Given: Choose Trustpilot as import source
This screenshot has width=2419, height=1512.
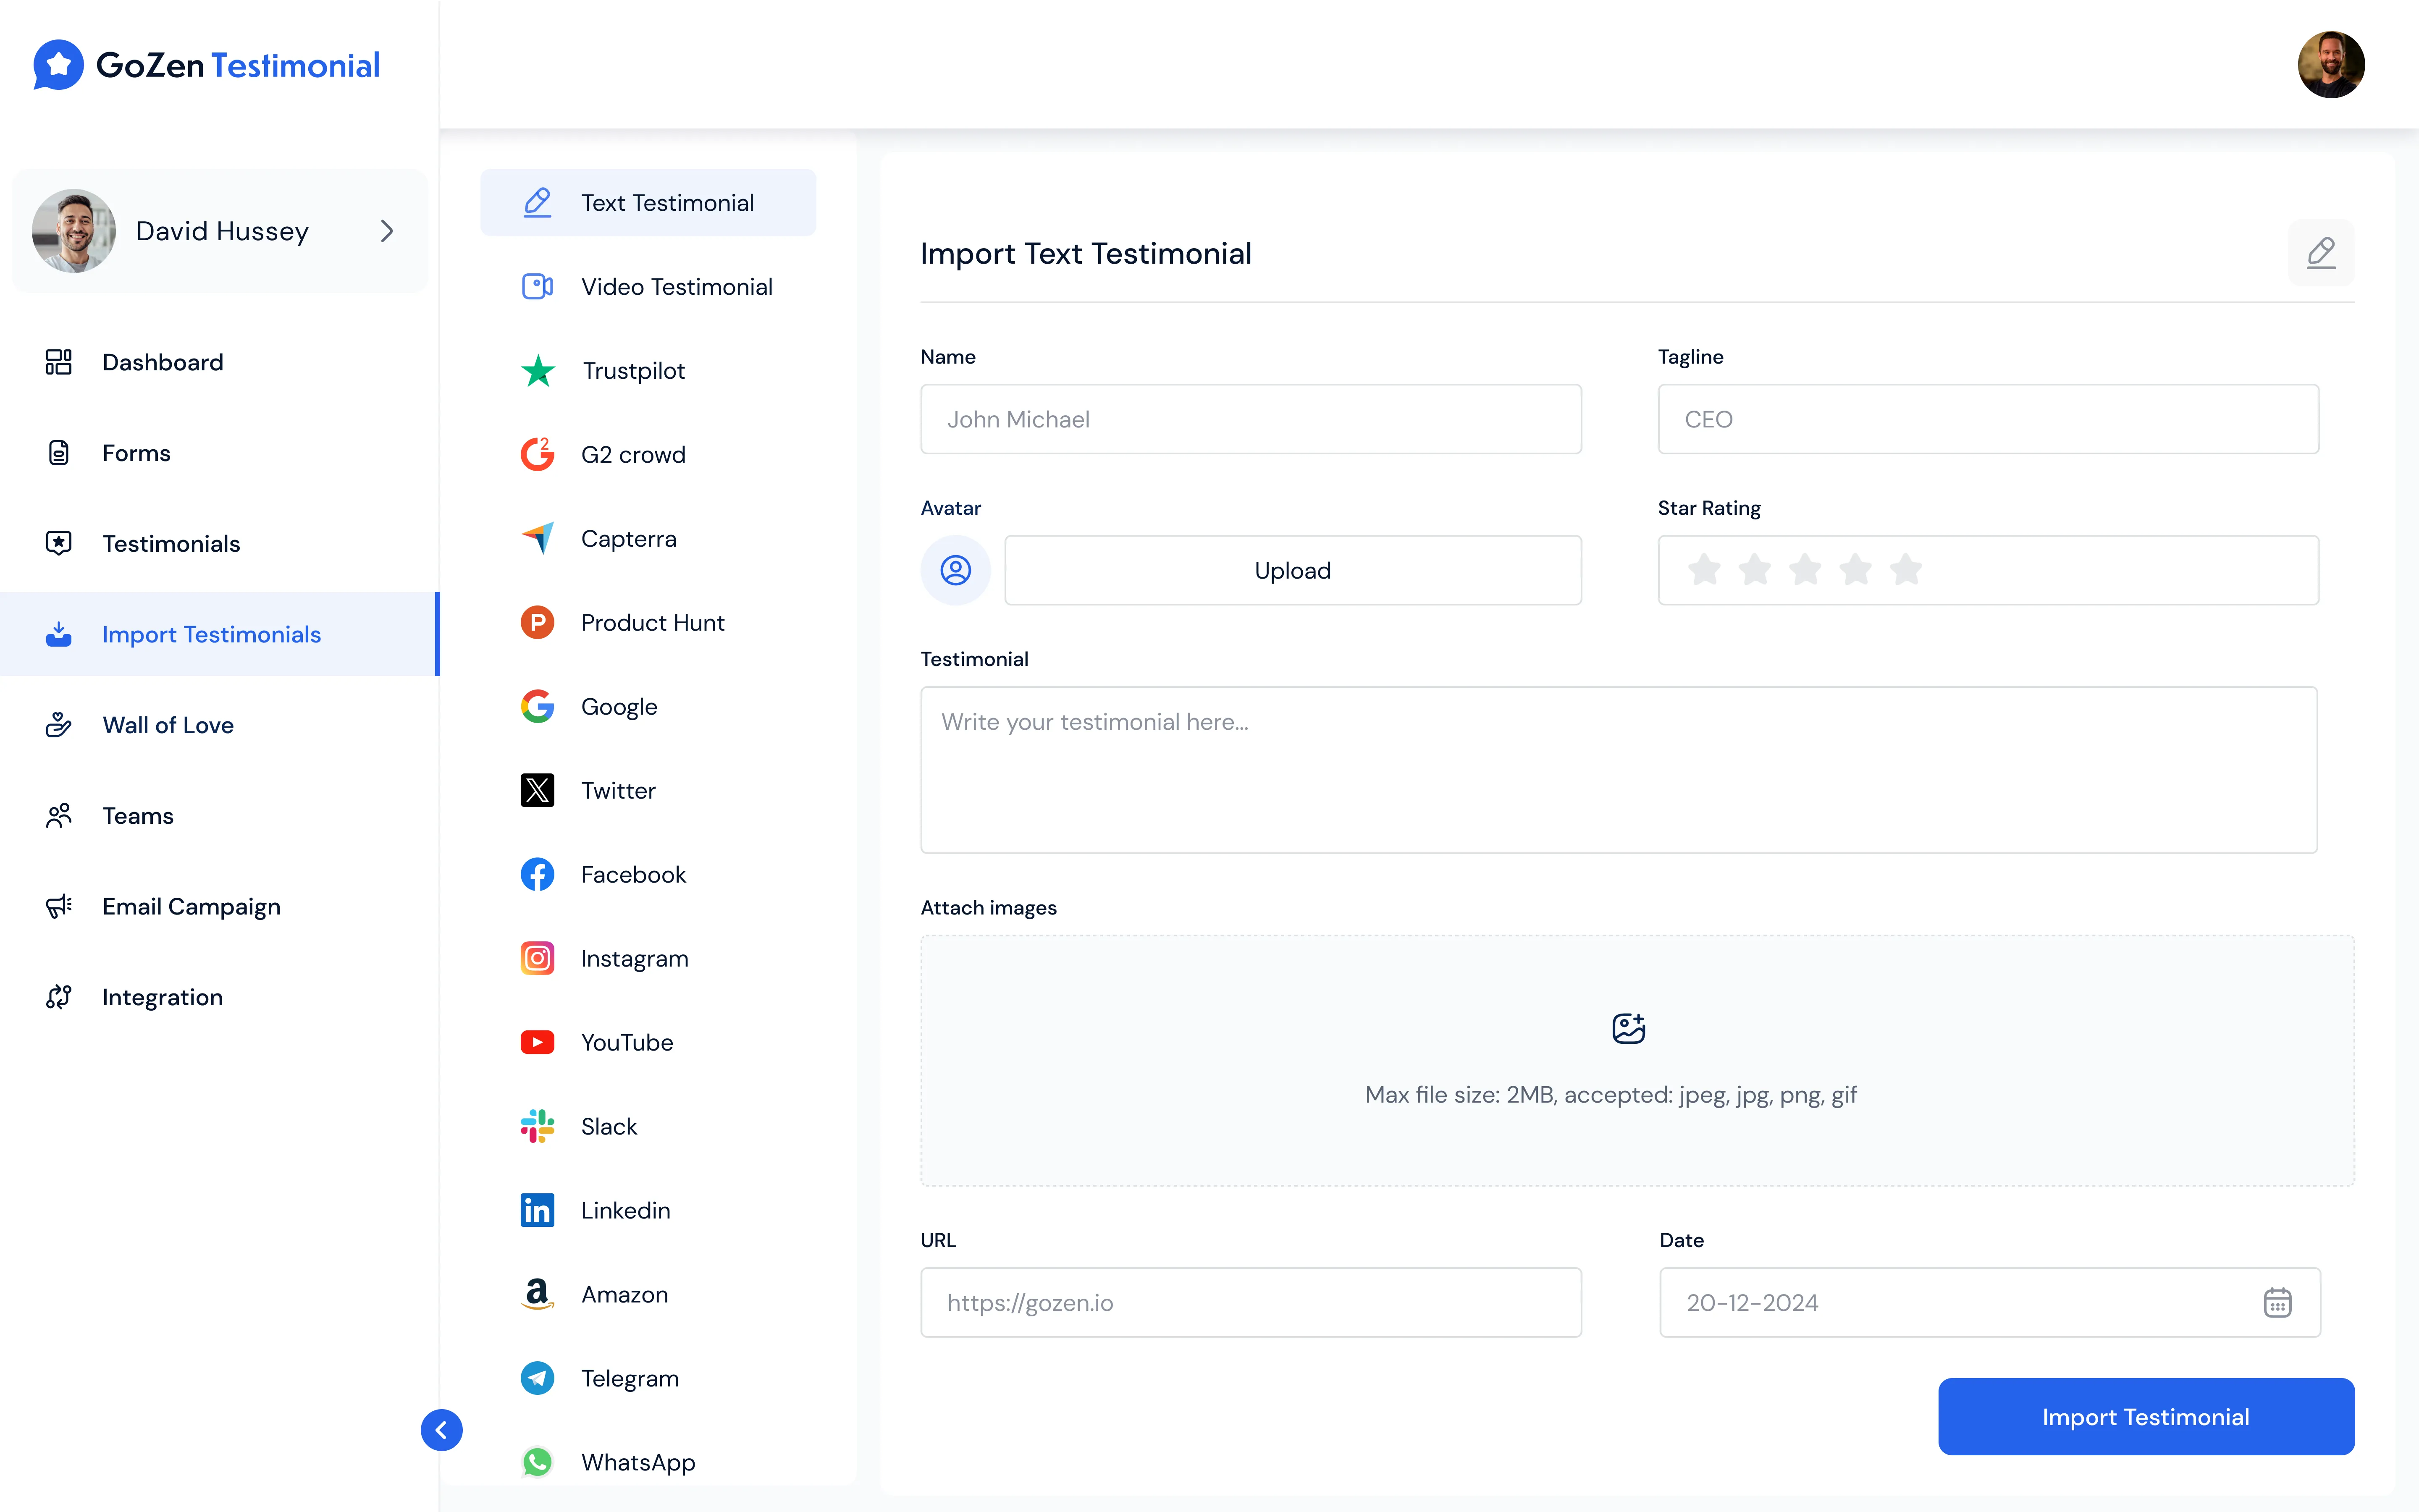Looking at the screenshot, I should pos(648,371).
